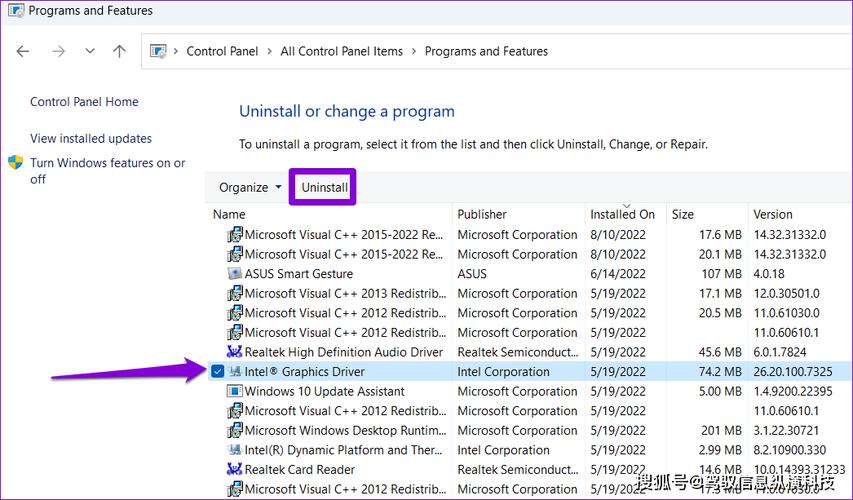Image resolution: width=853 pixels, height=500 pixels.
Task: Sort the list by the Publisher column
Action: (x=481, y=214)
